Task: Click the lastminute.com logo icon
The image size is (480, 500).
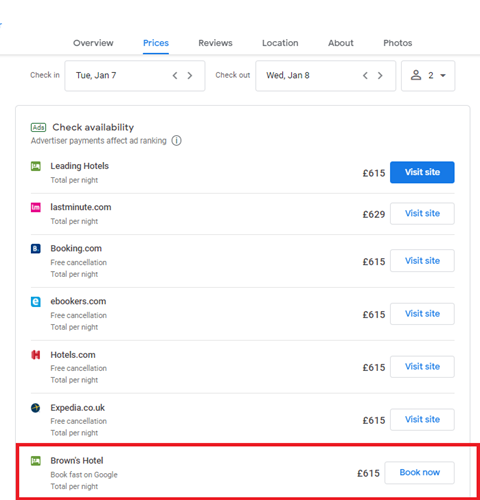Action: click(36, 207)
